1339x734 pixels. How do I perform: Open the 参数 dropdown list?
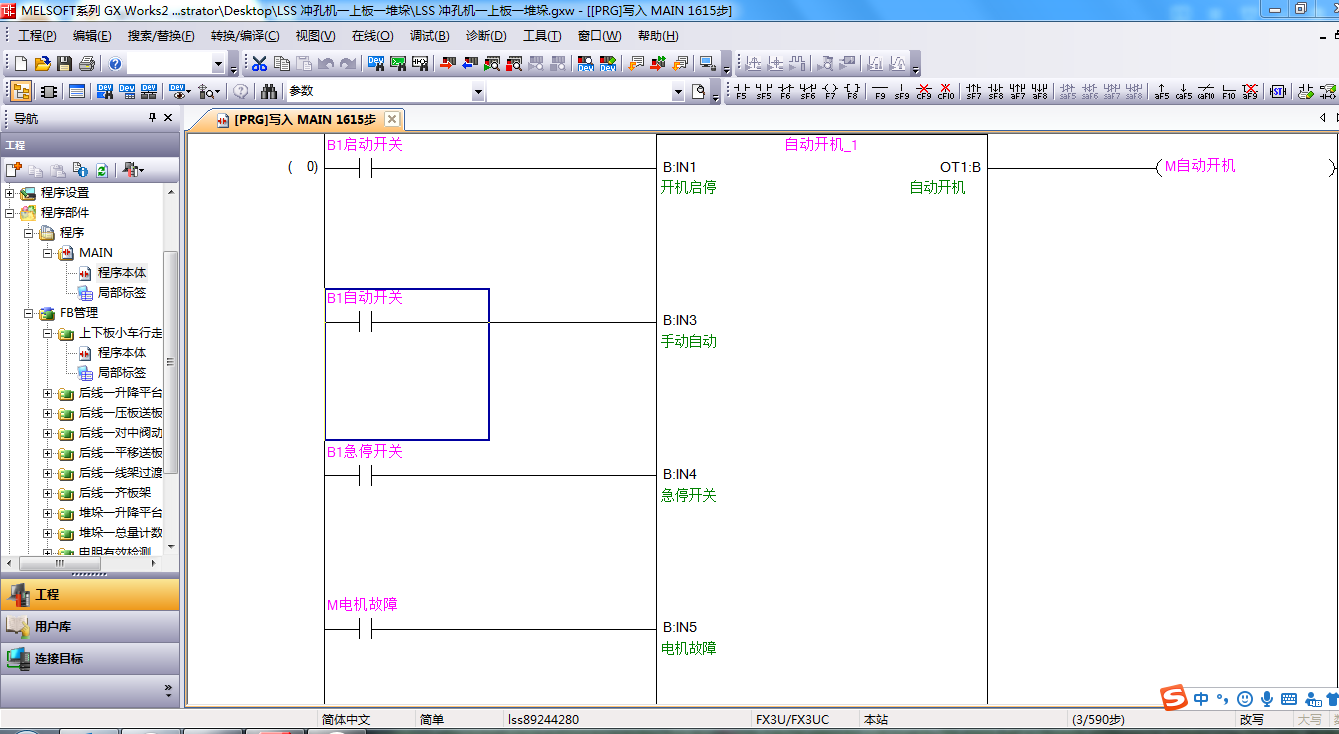click(478, 92)
